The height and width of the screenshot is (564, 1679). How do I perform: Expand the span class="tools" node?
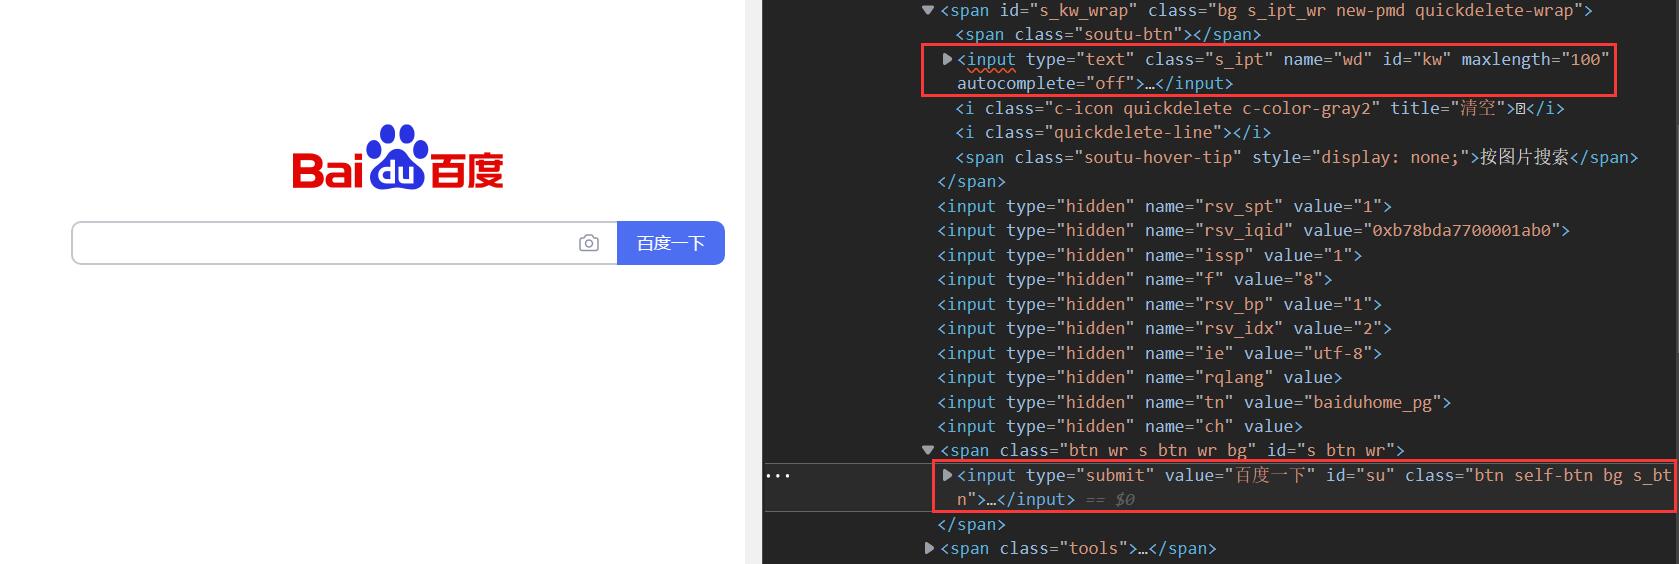(x=929, y=549)
